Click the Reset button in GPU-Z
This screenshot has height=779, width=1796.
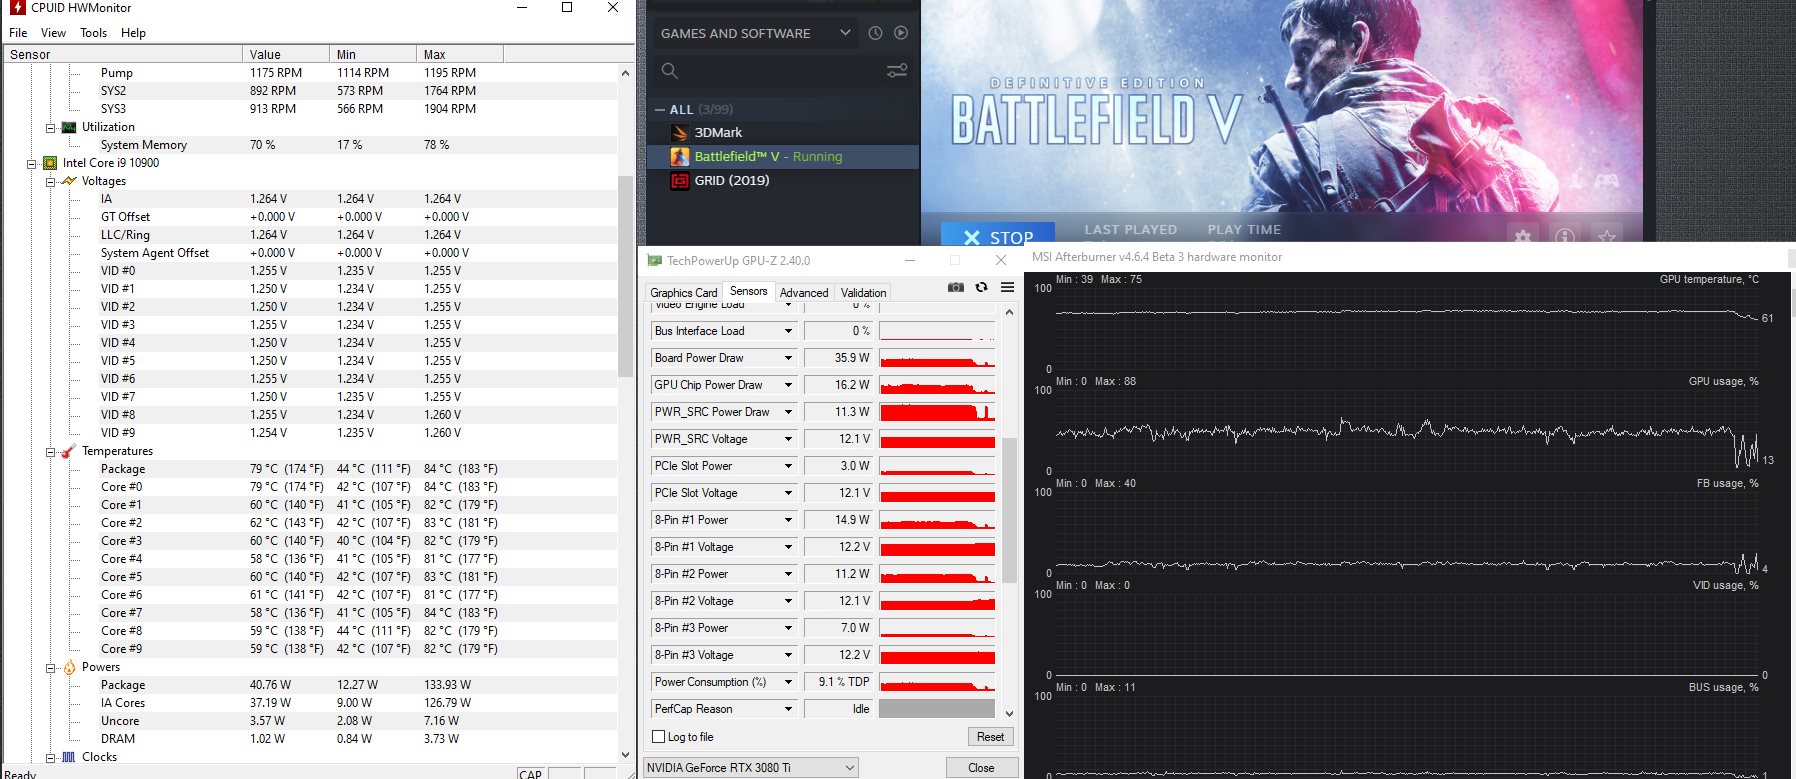point(990,737)
